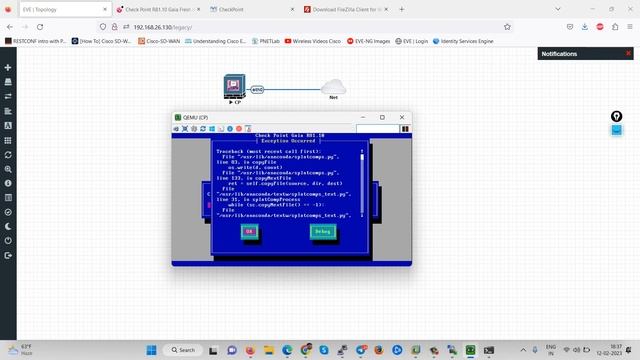The width and height of the screenshot is (640, 360).
Task: Open the Nodes list sidebar icon
Action: click(8, 82)
